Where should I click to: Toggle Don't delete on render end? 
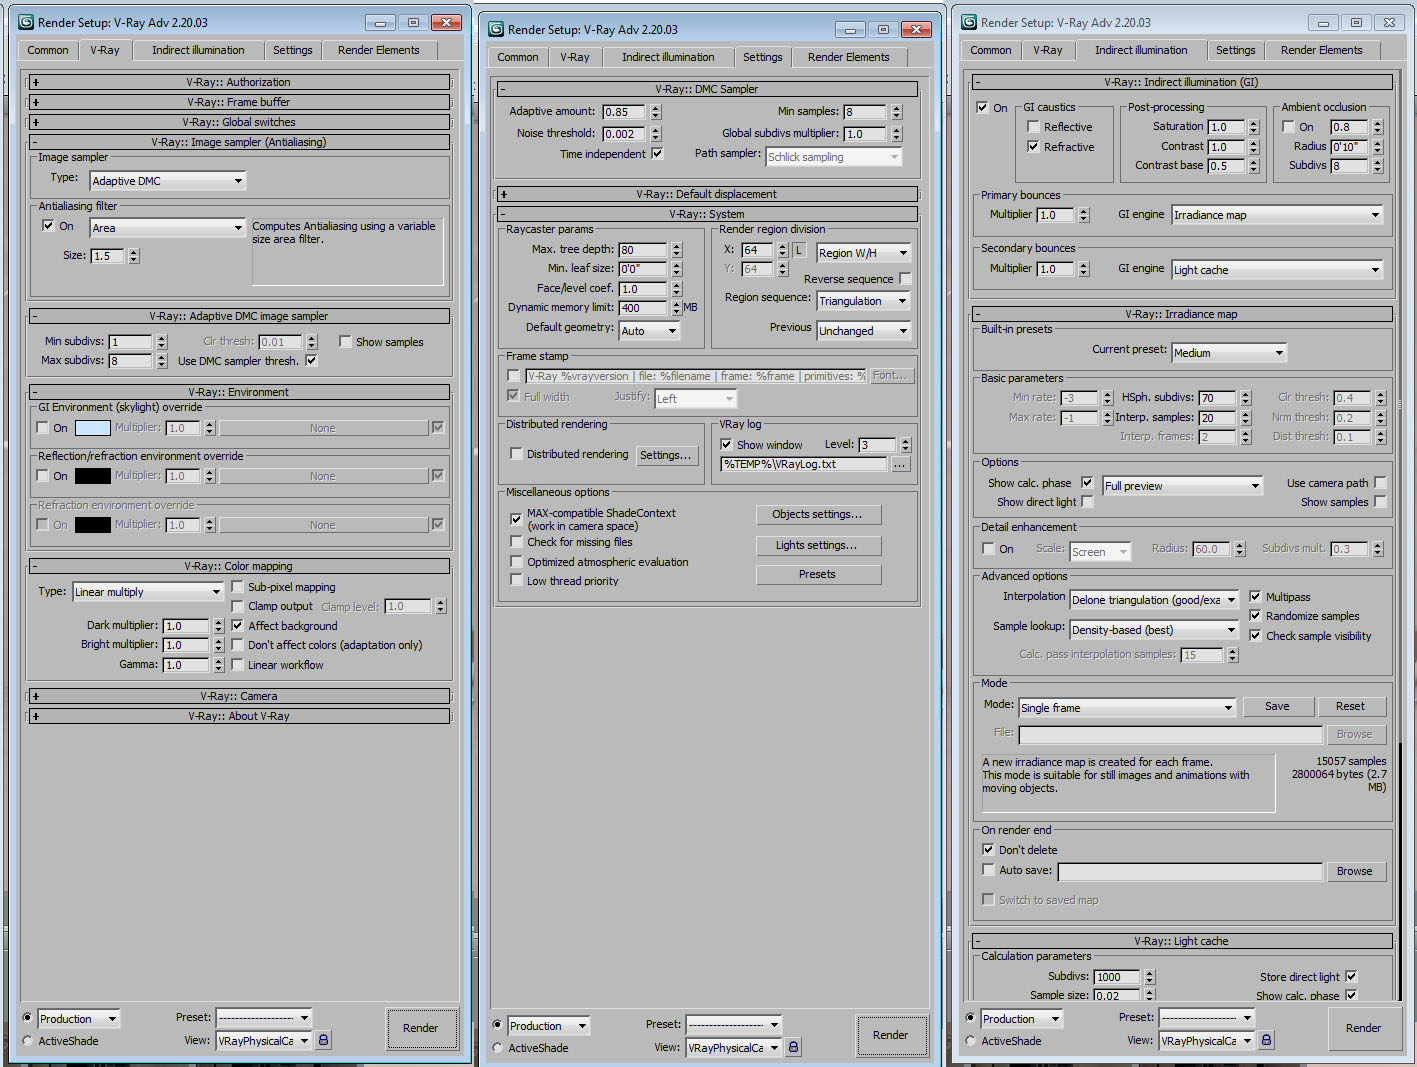click(x=988, y=849)
